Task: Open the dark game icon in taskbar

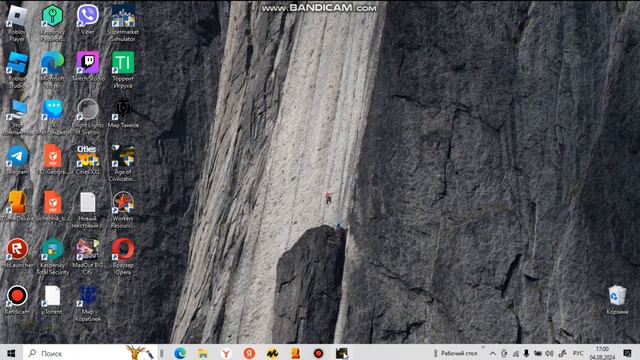Action: (342, 353)
